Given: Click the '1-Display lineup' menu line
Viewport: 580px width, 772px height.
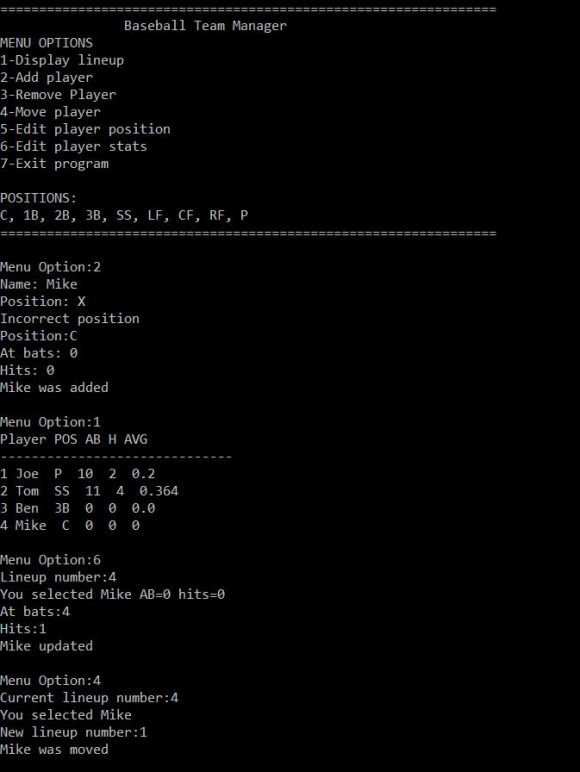Looking at the screenshot, I should pyautogui.click(x=62, y=61).
